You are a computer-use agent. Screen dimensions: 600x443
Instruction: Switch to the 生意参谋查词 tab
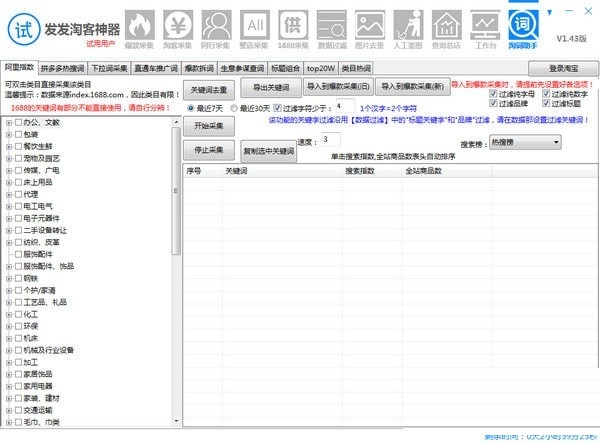[x=242, y=68]
